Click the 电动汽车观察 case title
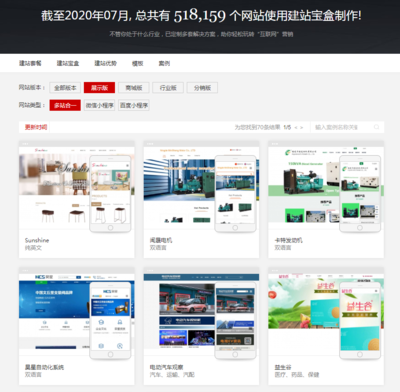 coord(166,367)
